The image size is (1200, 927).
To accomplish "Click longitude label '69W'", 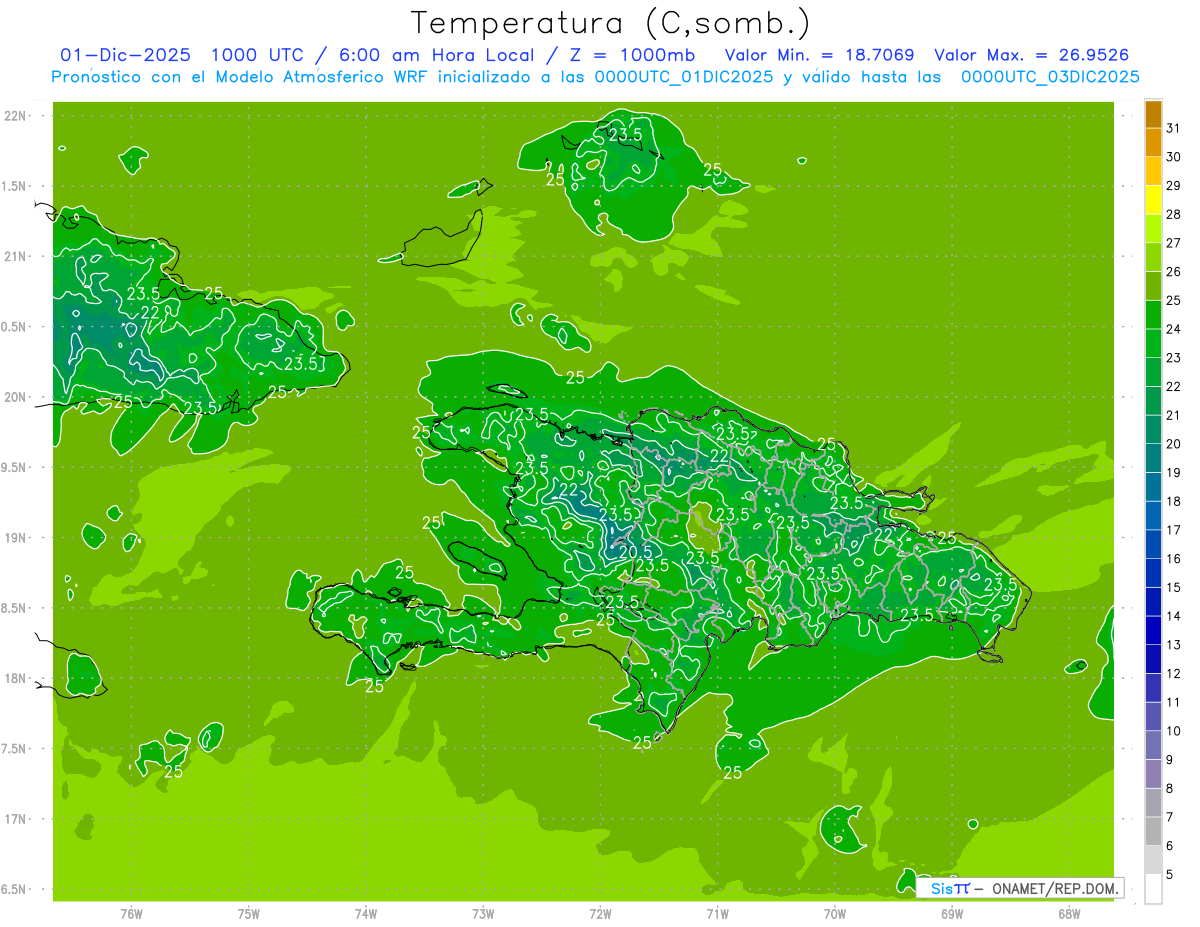I will tap(952, 913).
